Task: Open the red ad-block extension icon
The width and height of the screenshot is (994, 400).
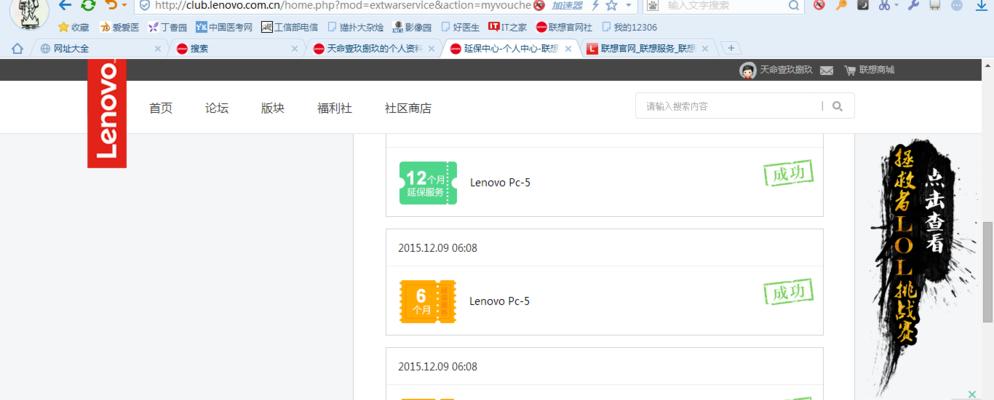Action: coord(820,4)
